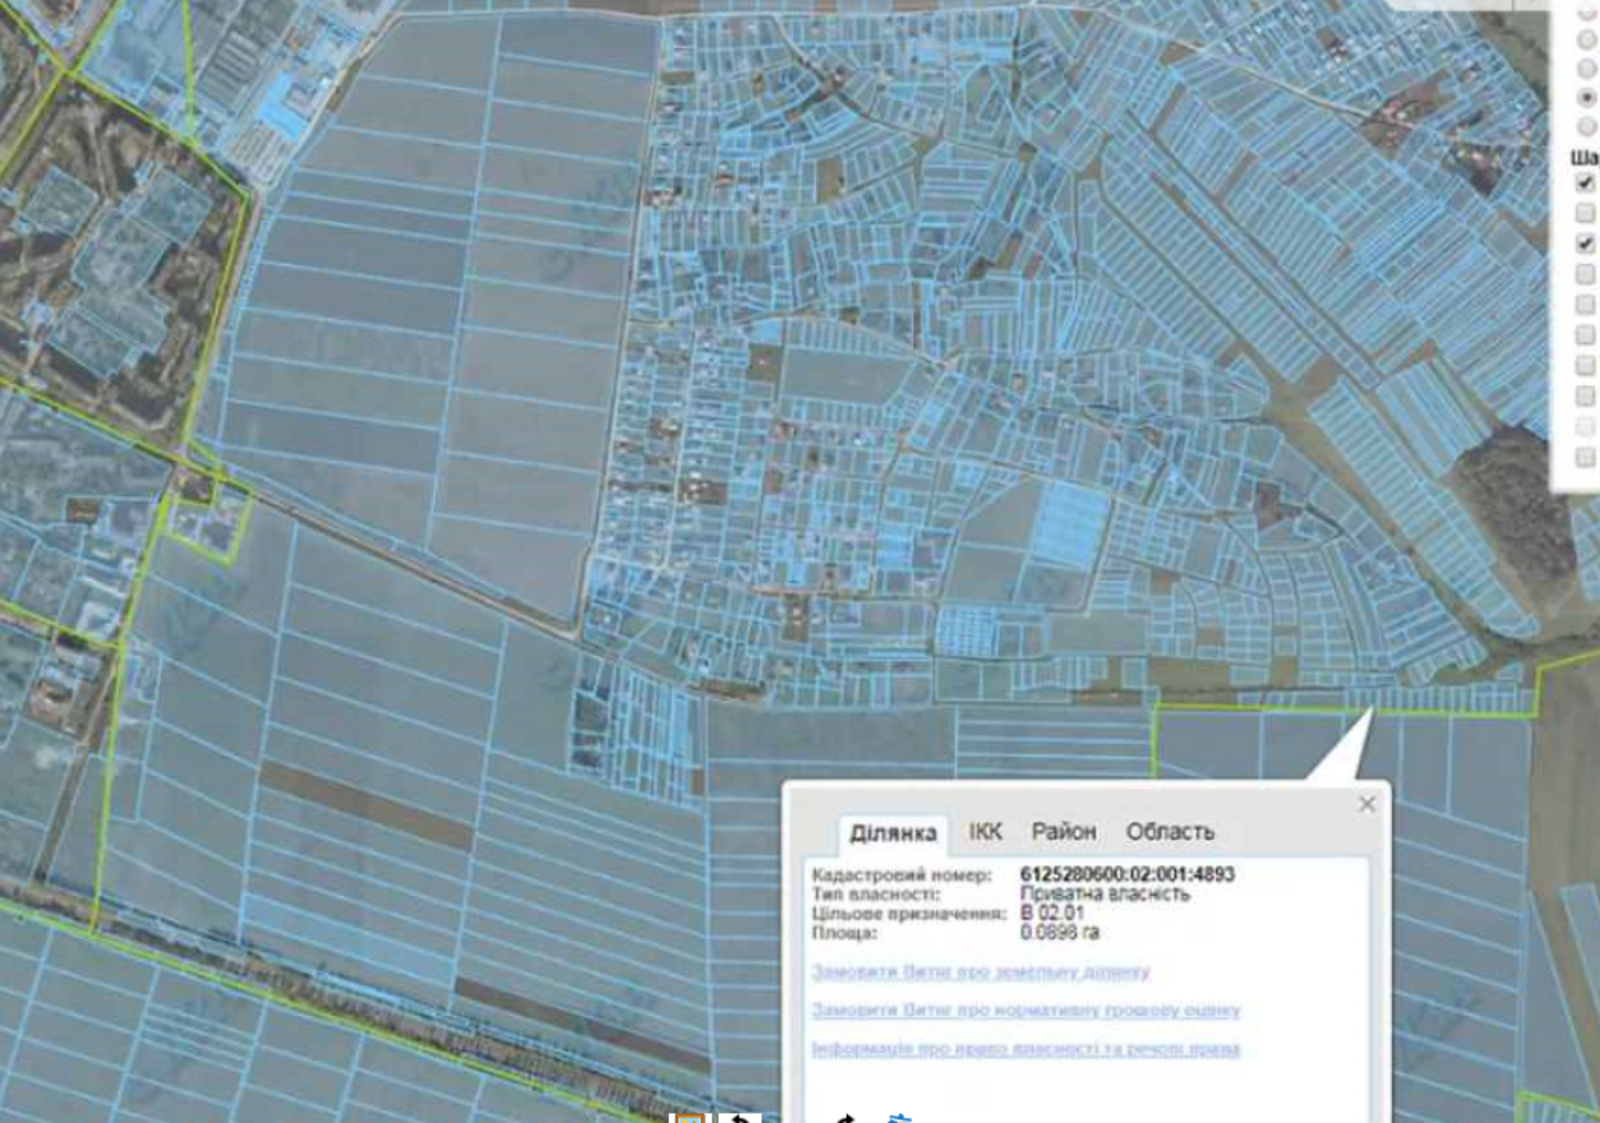
Task: Click the cadastral number 6125280600:02:001:4893
Action: pyautogui.click(x=1127, y=874)
